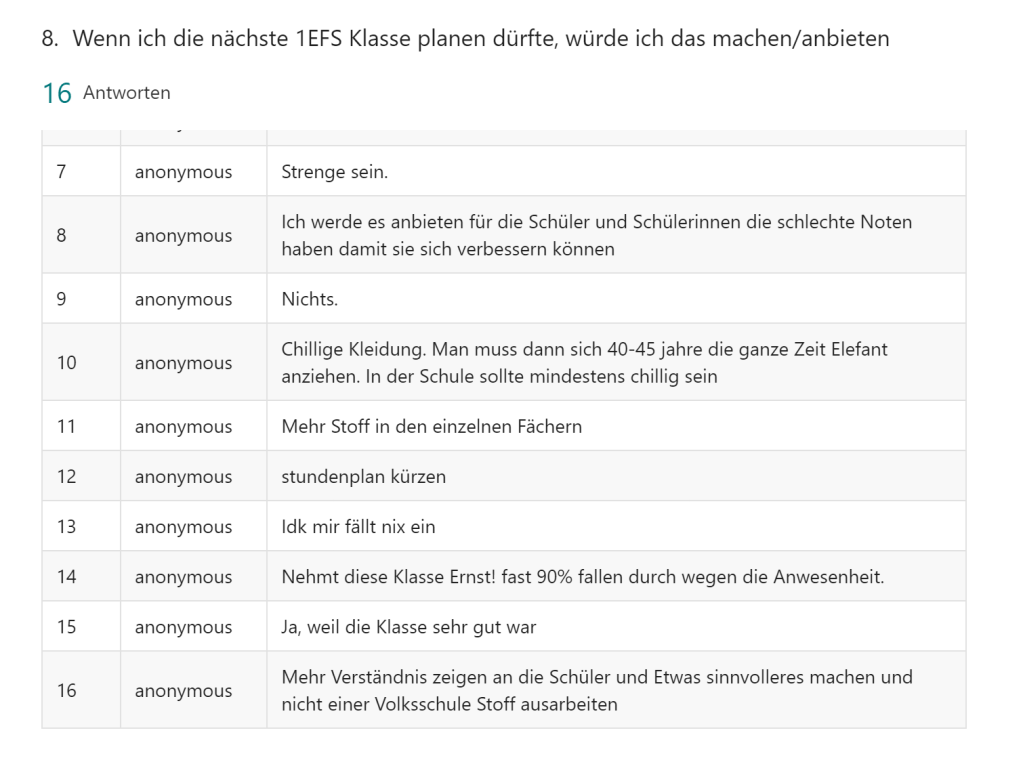Click the "16 Antworten" response count

point(106,93)
